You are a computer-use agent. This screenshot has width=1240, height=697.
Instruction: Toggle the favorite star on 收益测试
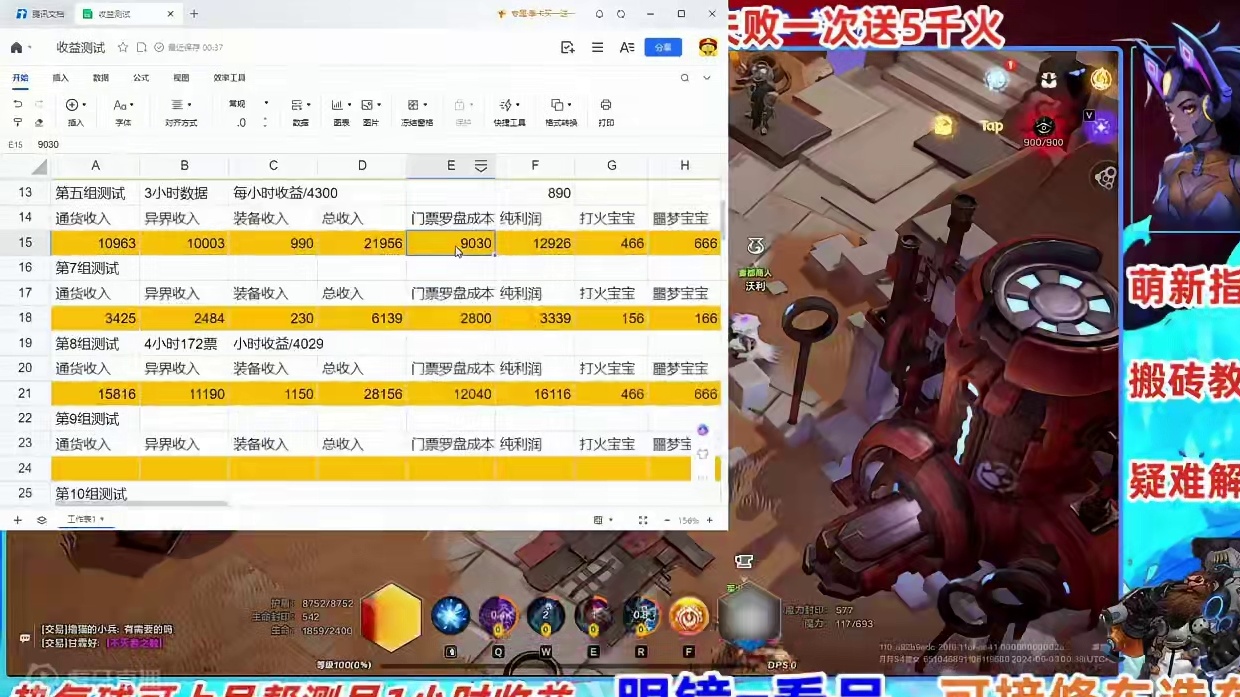123,47
